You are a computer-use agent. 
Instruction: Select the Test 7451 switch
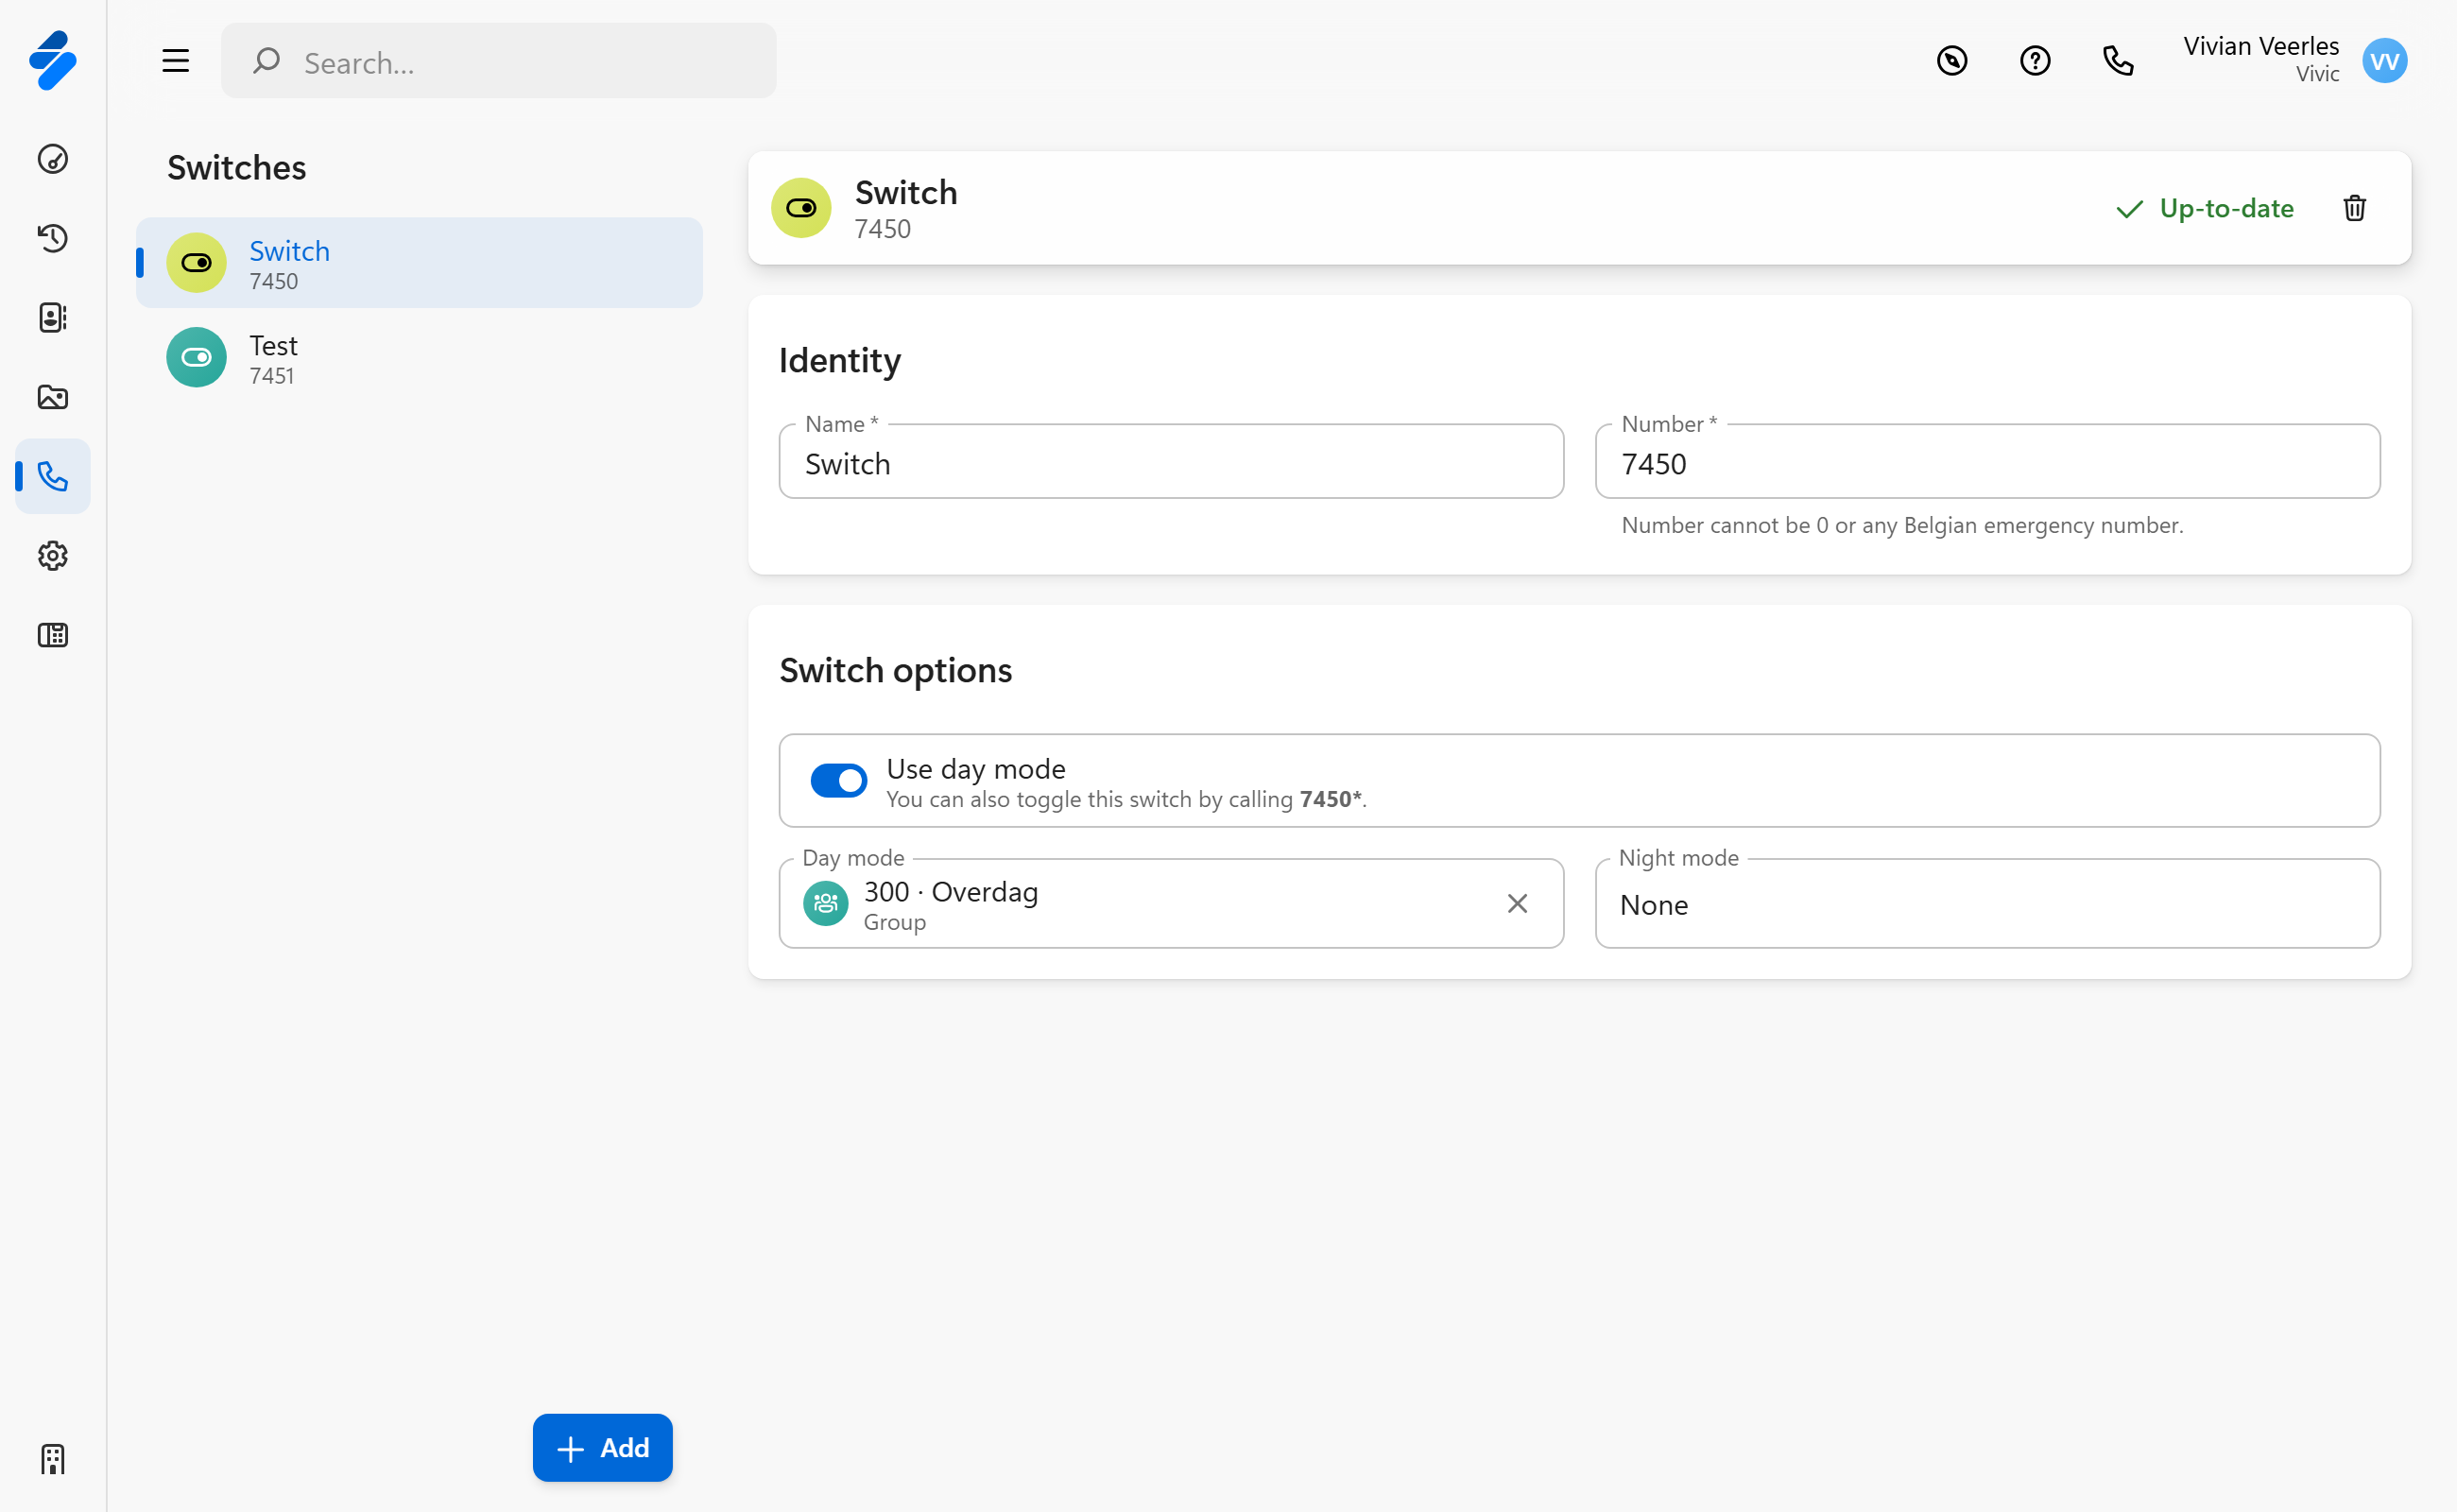coord(419,358)
